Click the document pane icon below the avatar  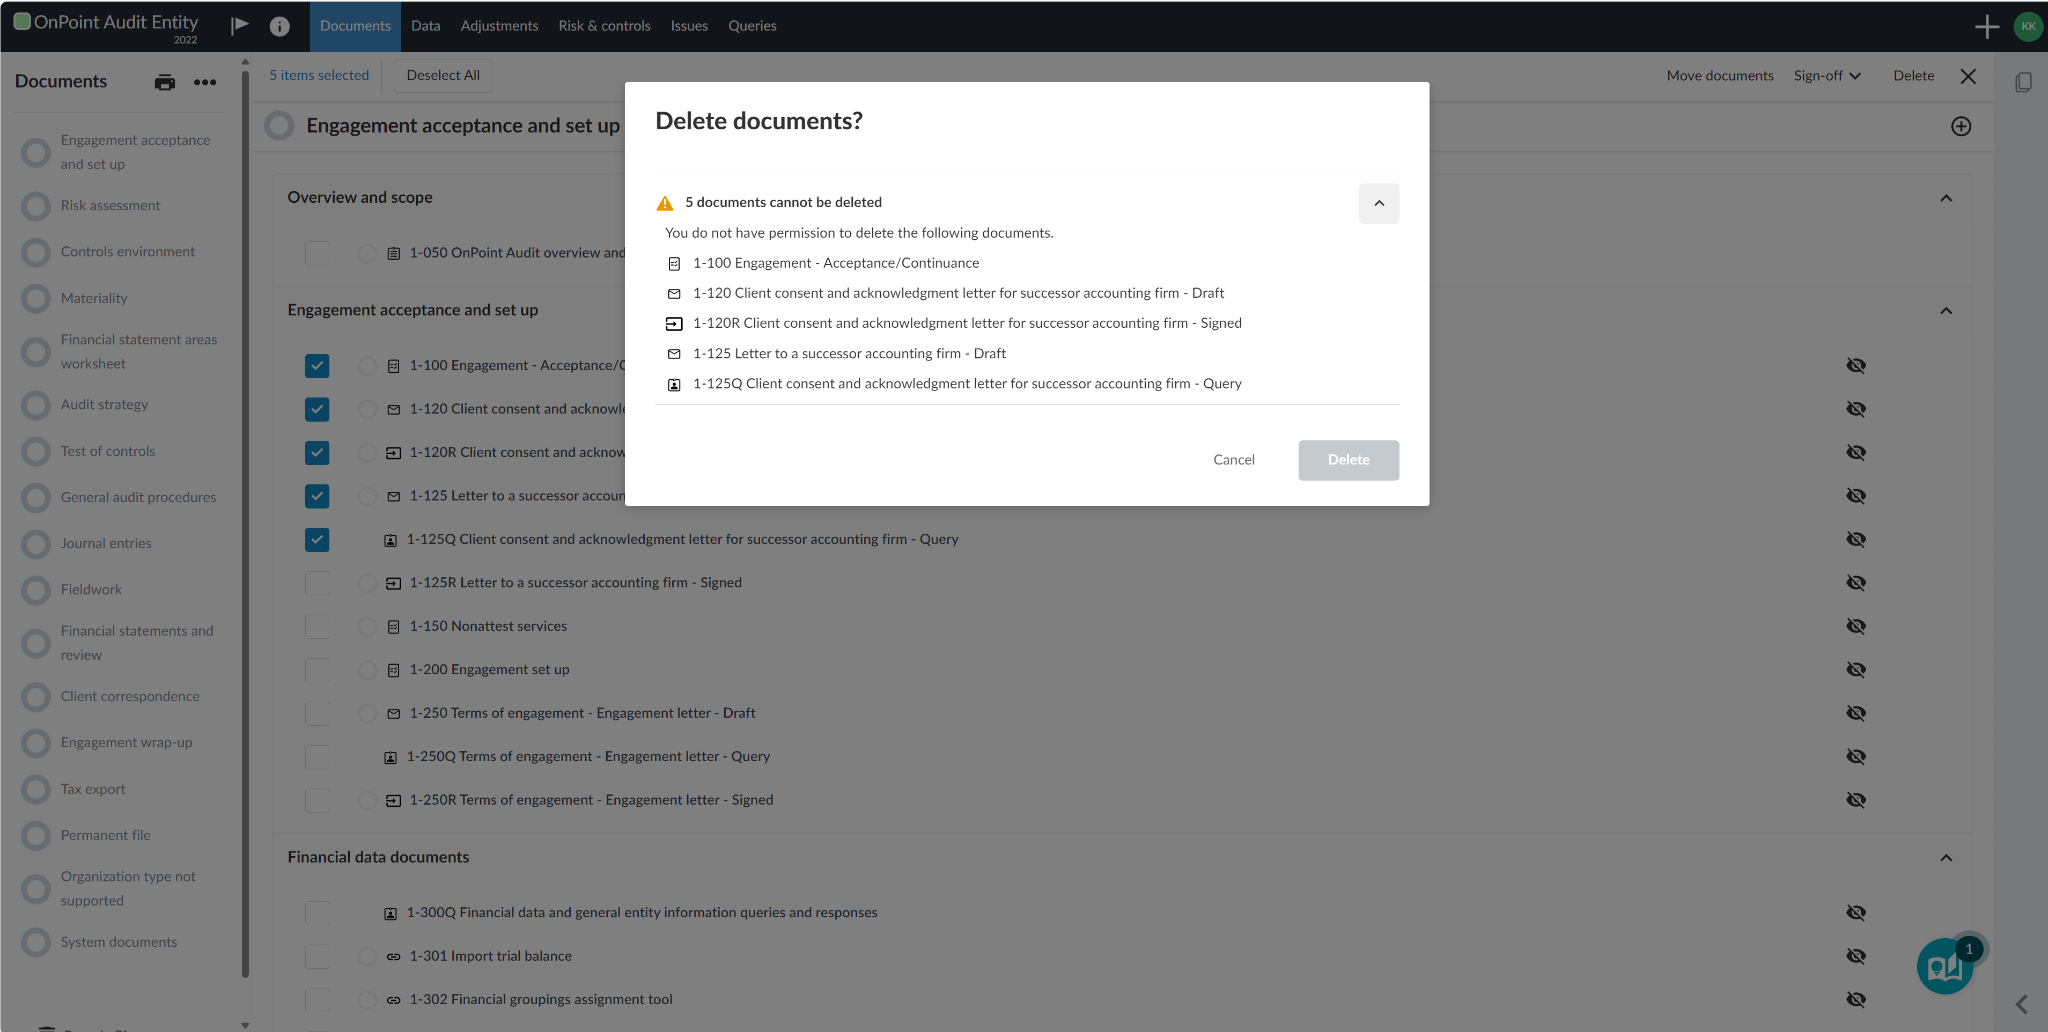click(2024, 82)
